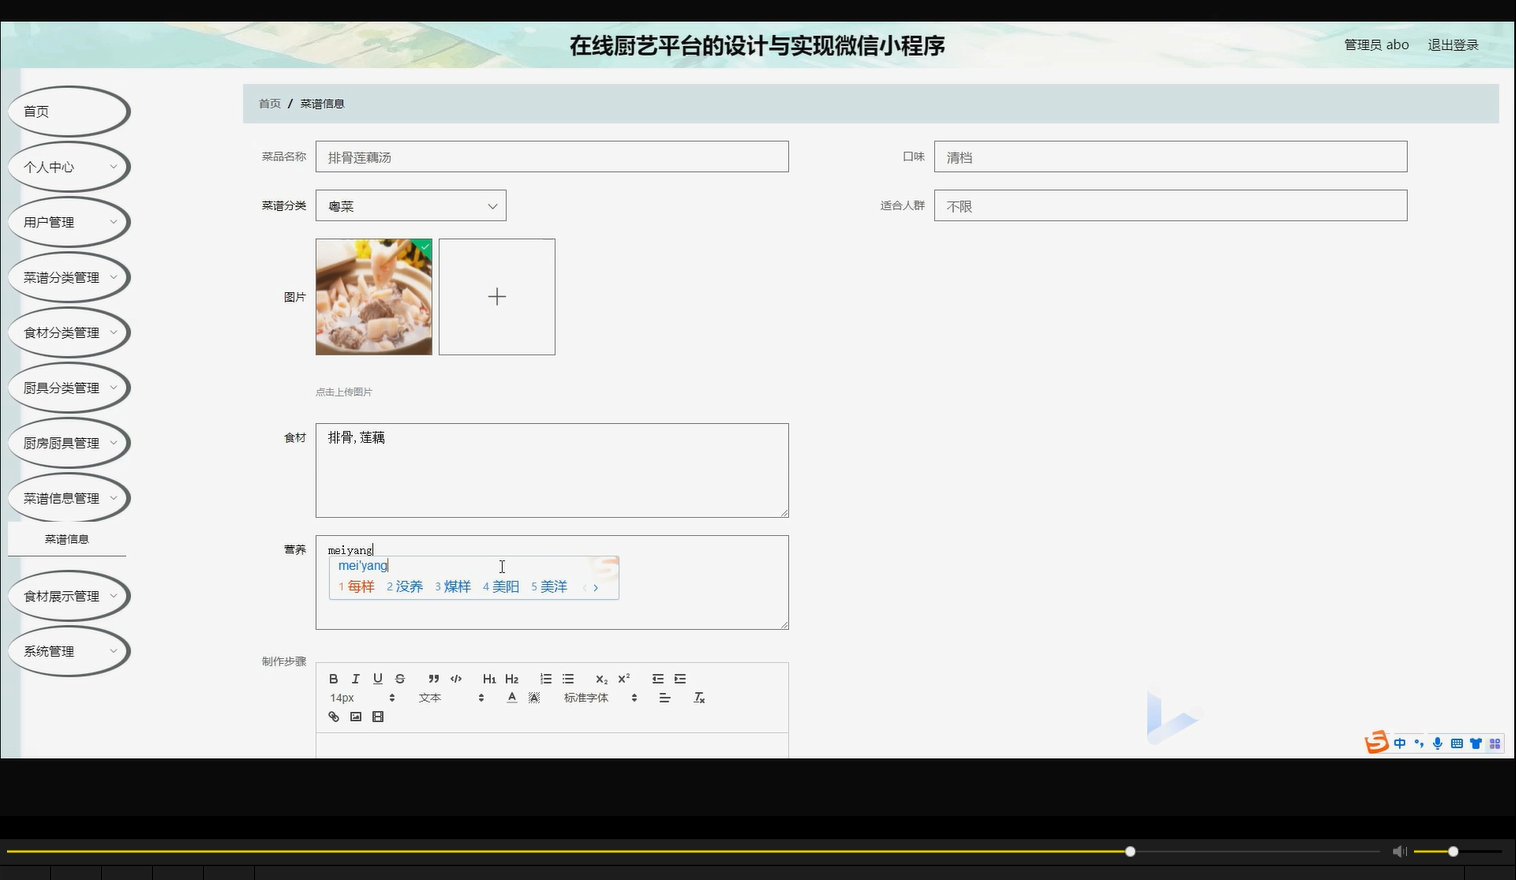Expand the 厨具分类管理 sidebar menu
Image resolution: width=1516 pixels, height=880 pixels.
[69, 387]
